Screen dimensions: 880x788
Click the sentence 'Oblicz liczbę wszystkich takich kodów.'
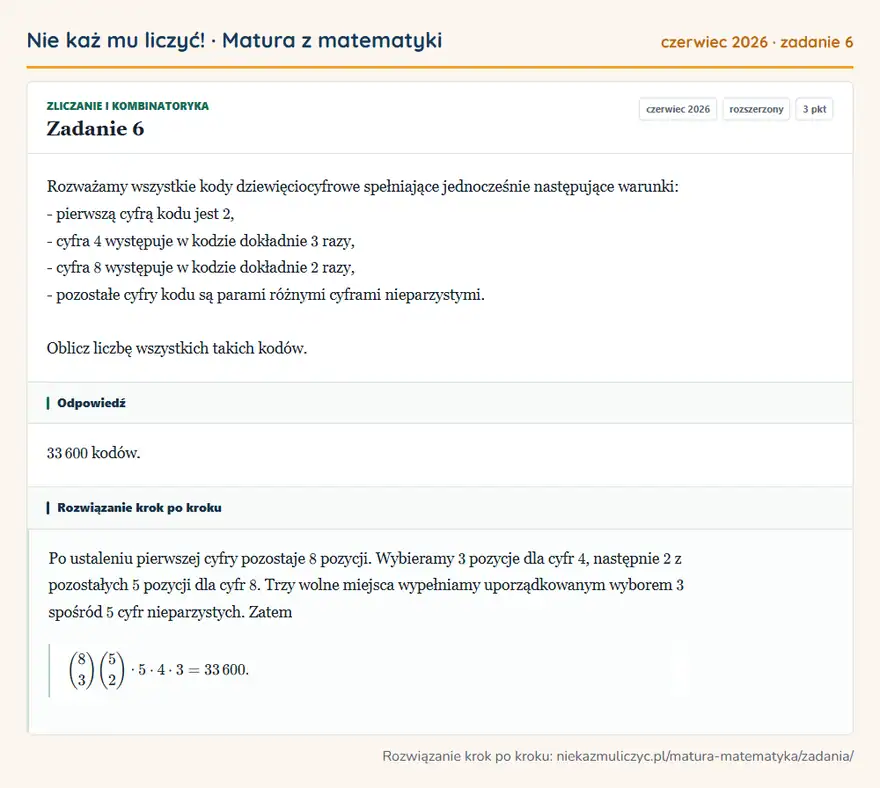click(x=177, y=349)
